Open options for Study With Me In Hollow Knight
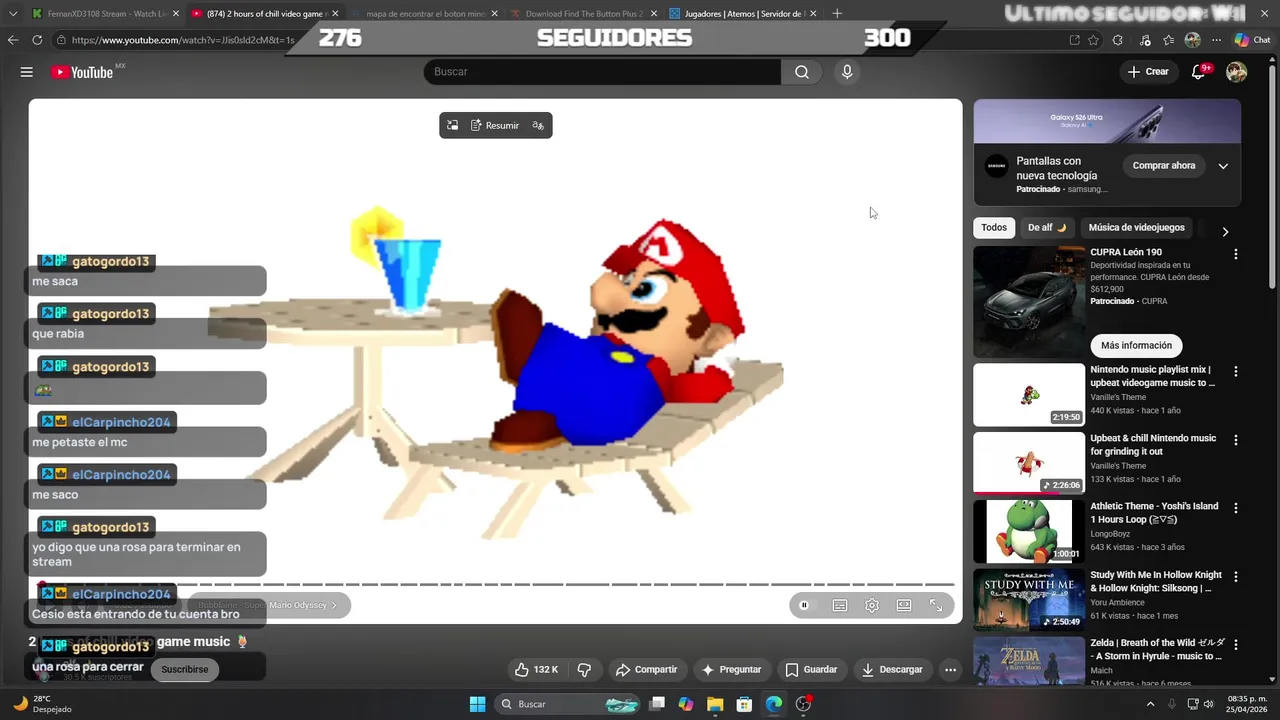This screenshot has height=720, width=1280. 1235,577
